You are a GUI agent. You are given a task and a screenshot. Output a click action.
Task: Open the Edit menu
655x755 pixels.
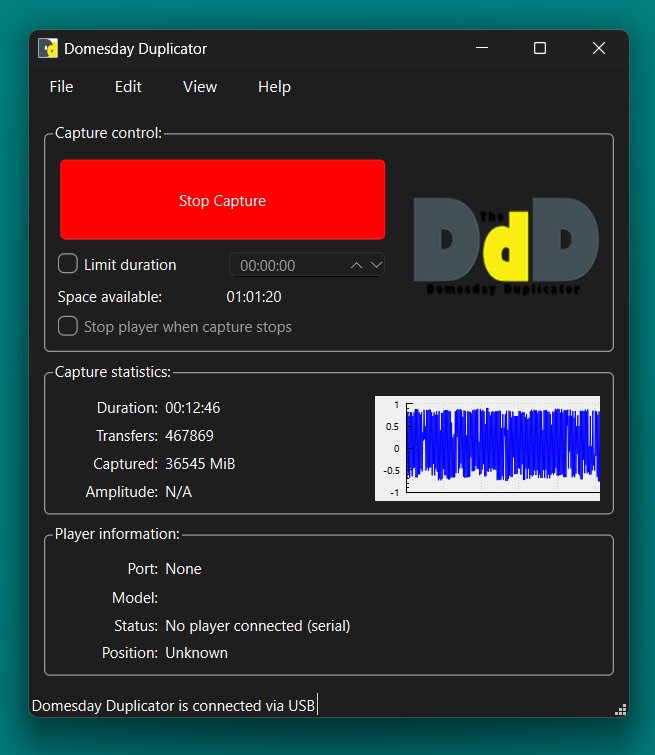[128, 87]
